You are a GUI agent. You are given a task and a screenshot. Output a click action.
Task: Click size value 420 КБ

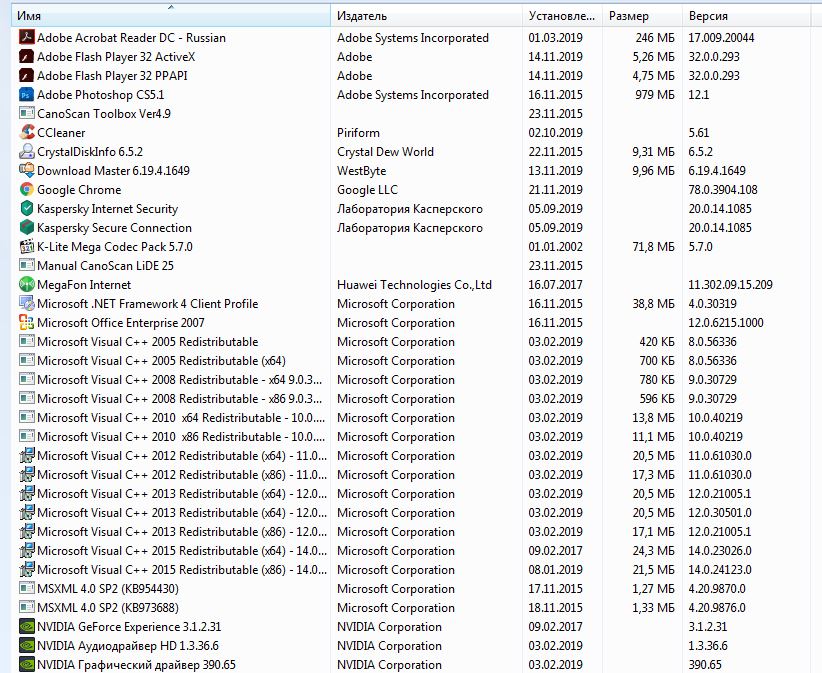point(657,342)
